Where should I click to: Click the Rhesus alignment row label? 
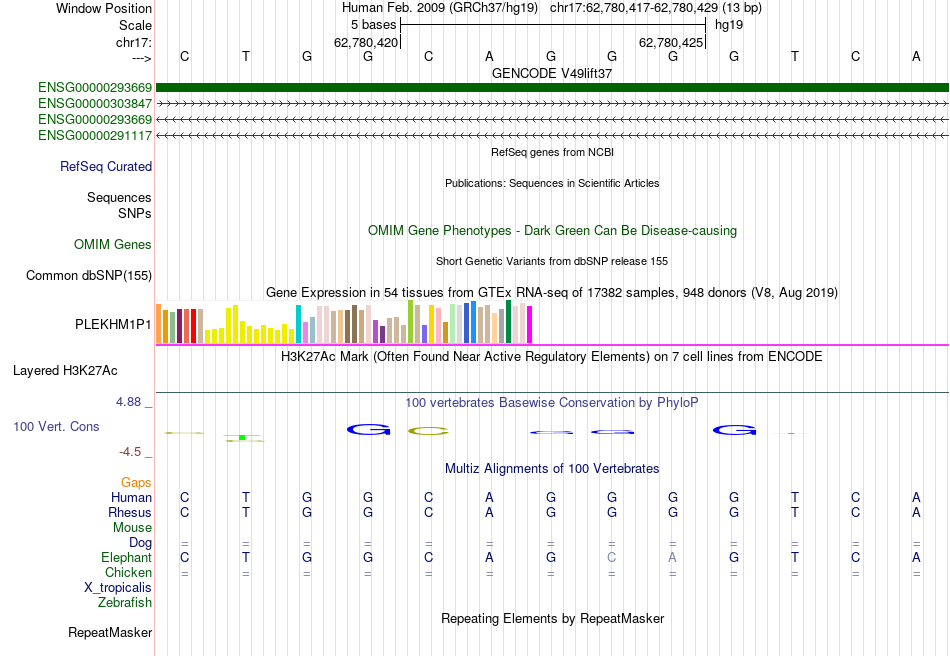pos(130,512)
